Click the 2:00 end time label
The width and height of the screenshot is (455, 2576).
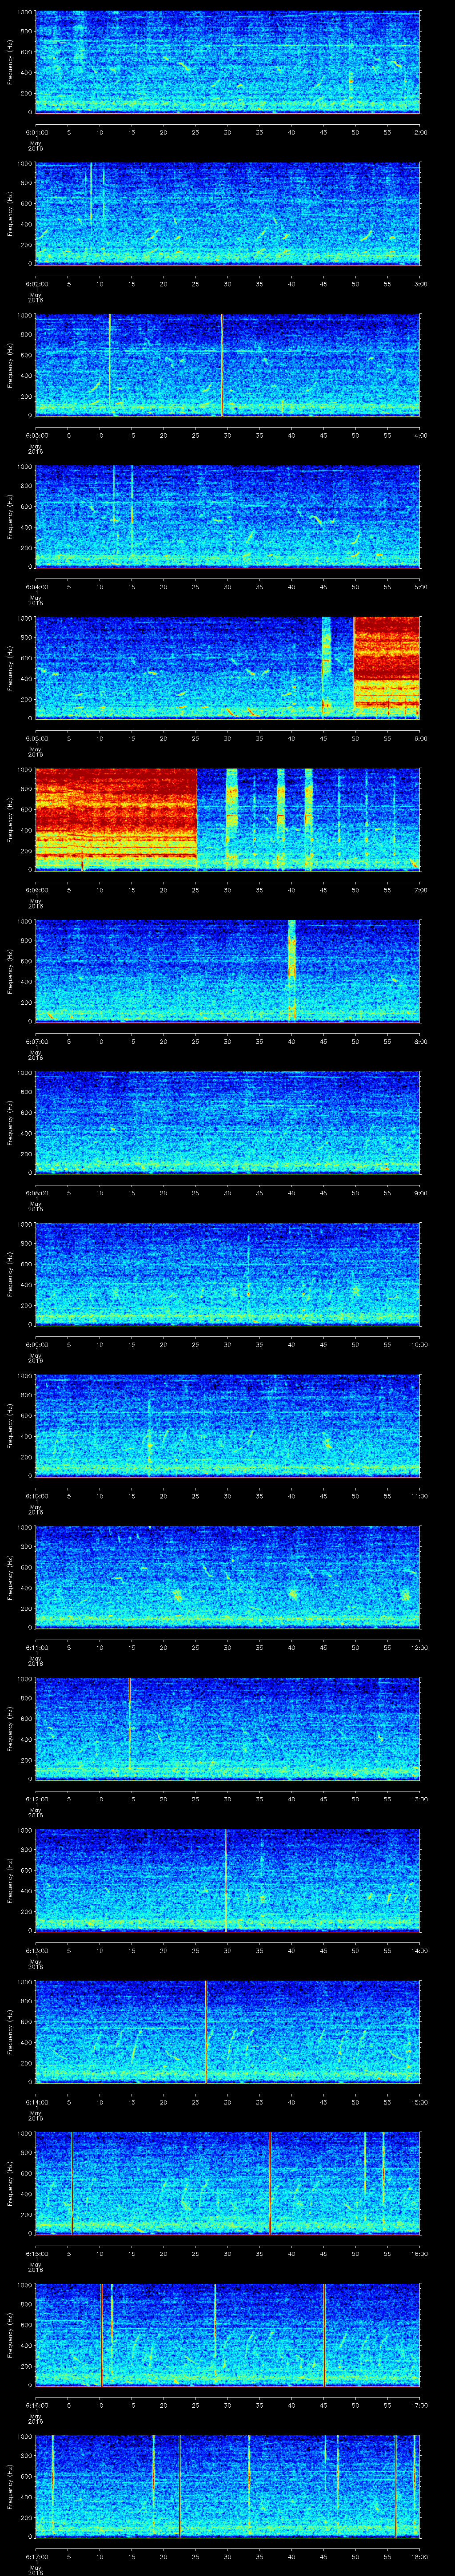click(x=420, y=132)
